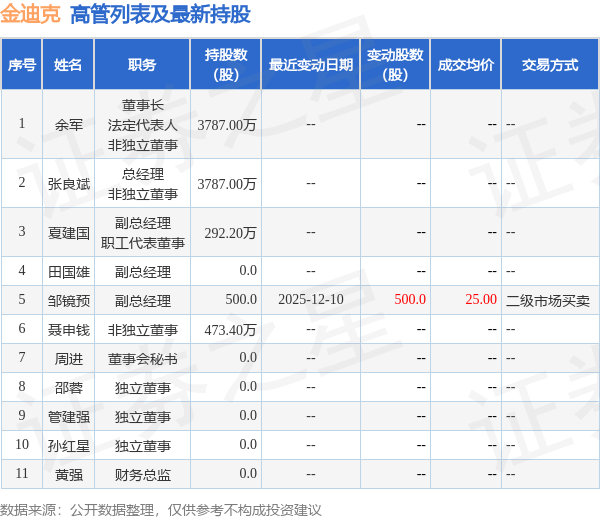Select the name 张良斌
This screenshot has height=519, width=600.
(x=69, y=184)
